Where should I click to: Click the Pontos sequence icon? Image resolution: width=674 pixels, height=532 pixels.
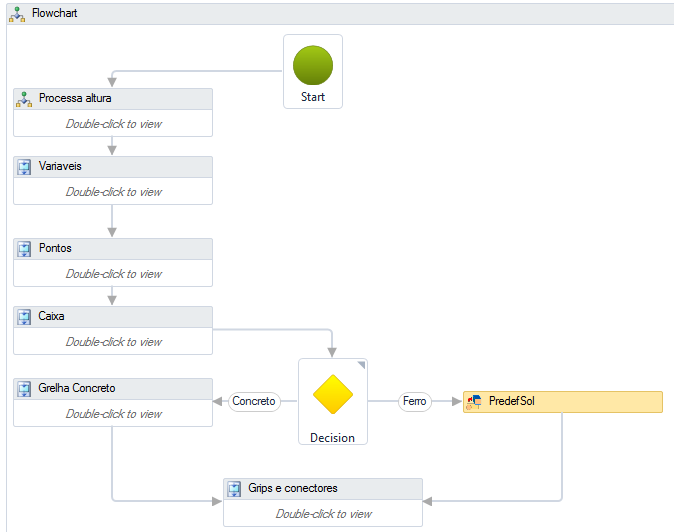pyautogui.click(x=25, y=249)
